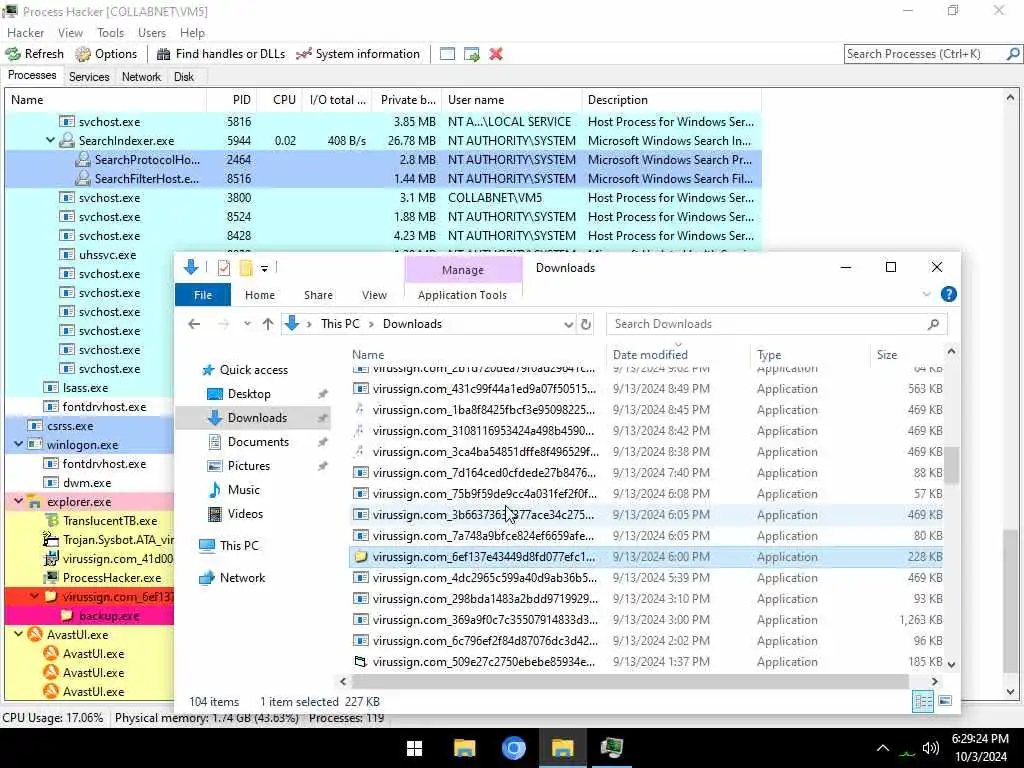Open the Application Tools ribbon tab
The image size is (1024, 768).
click(x=462, y=295)
